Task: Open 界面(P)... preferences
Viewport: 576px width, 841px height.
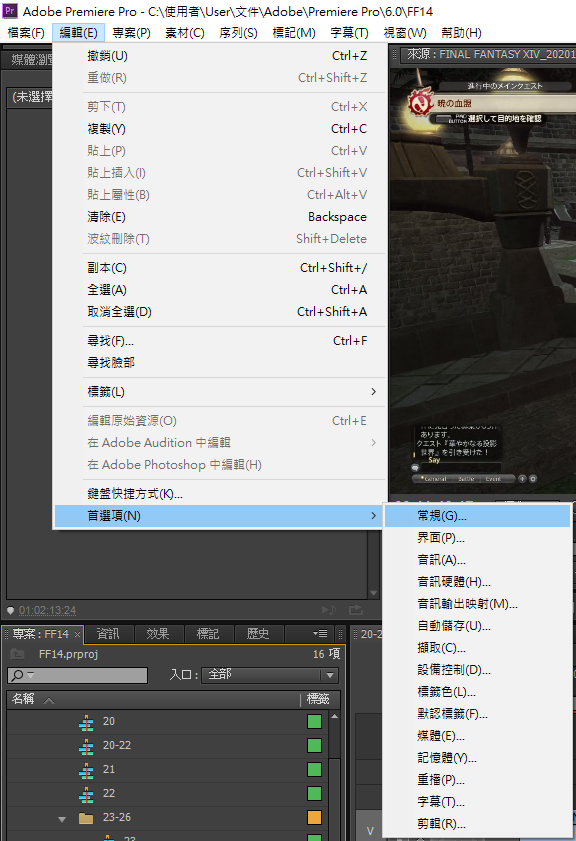Action: pyautogui.click(x=477, y=538)
